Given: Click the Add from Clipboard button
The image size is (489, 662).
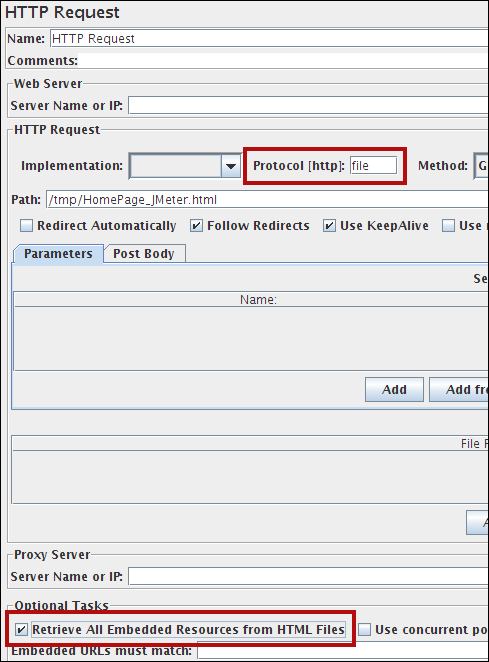Looking at the screenshot, I should [x=459, y=389].
